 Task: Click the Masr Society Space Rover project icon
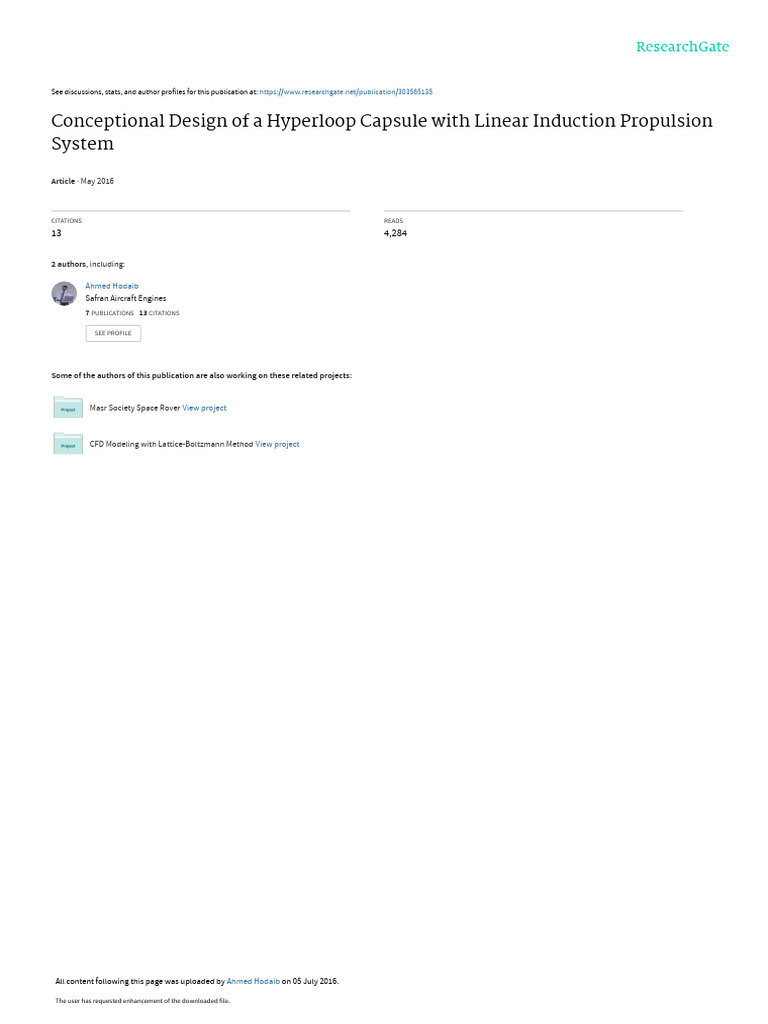(x=68, y=408)
